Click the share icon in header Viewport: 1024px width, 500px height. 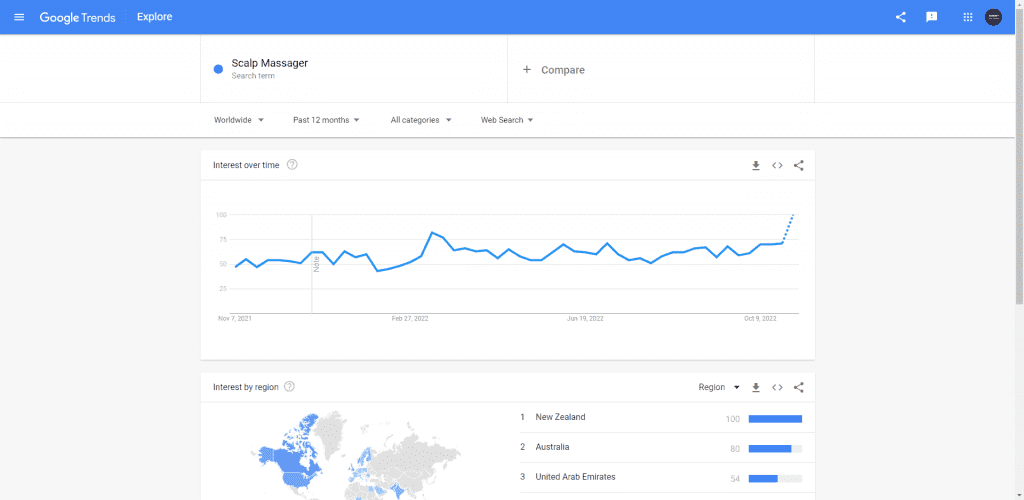coord(901,17)
